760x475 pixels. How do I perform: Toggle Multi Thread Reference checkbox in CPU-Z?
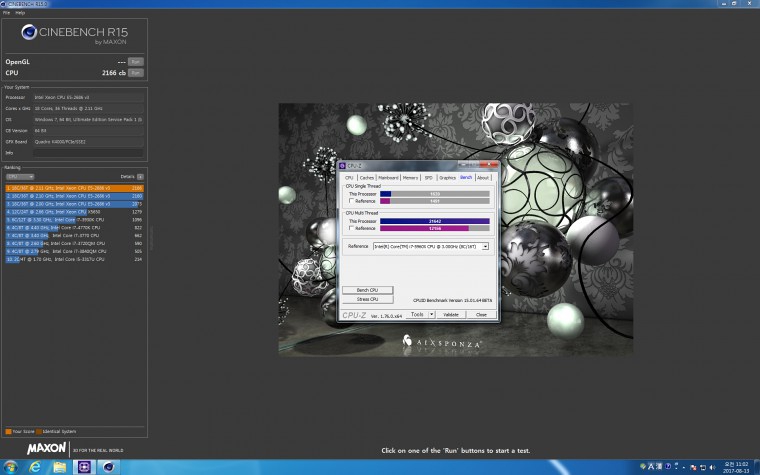click(352, 228)
